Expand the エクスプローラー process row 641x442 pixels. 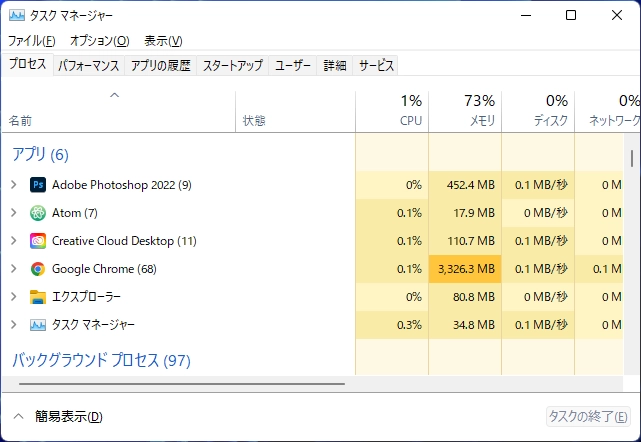tap(13, 297)
